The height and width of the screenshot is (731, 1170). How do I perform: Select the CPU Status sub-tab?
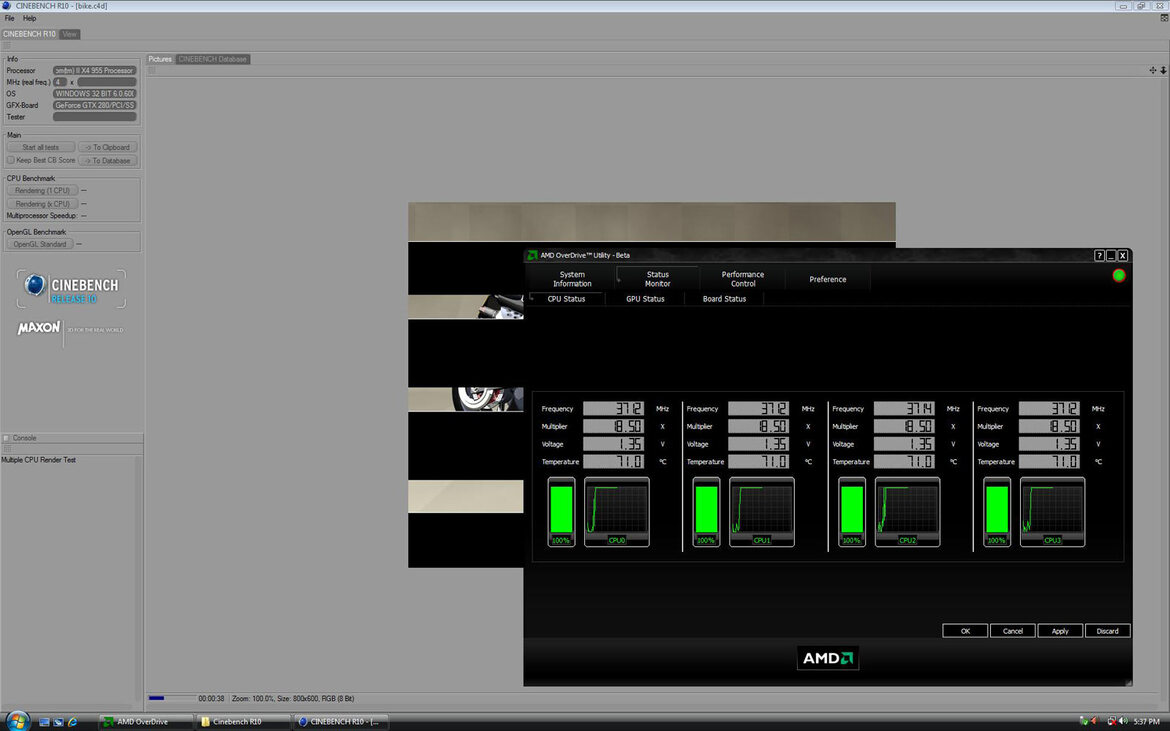click(x=566, y=298)
